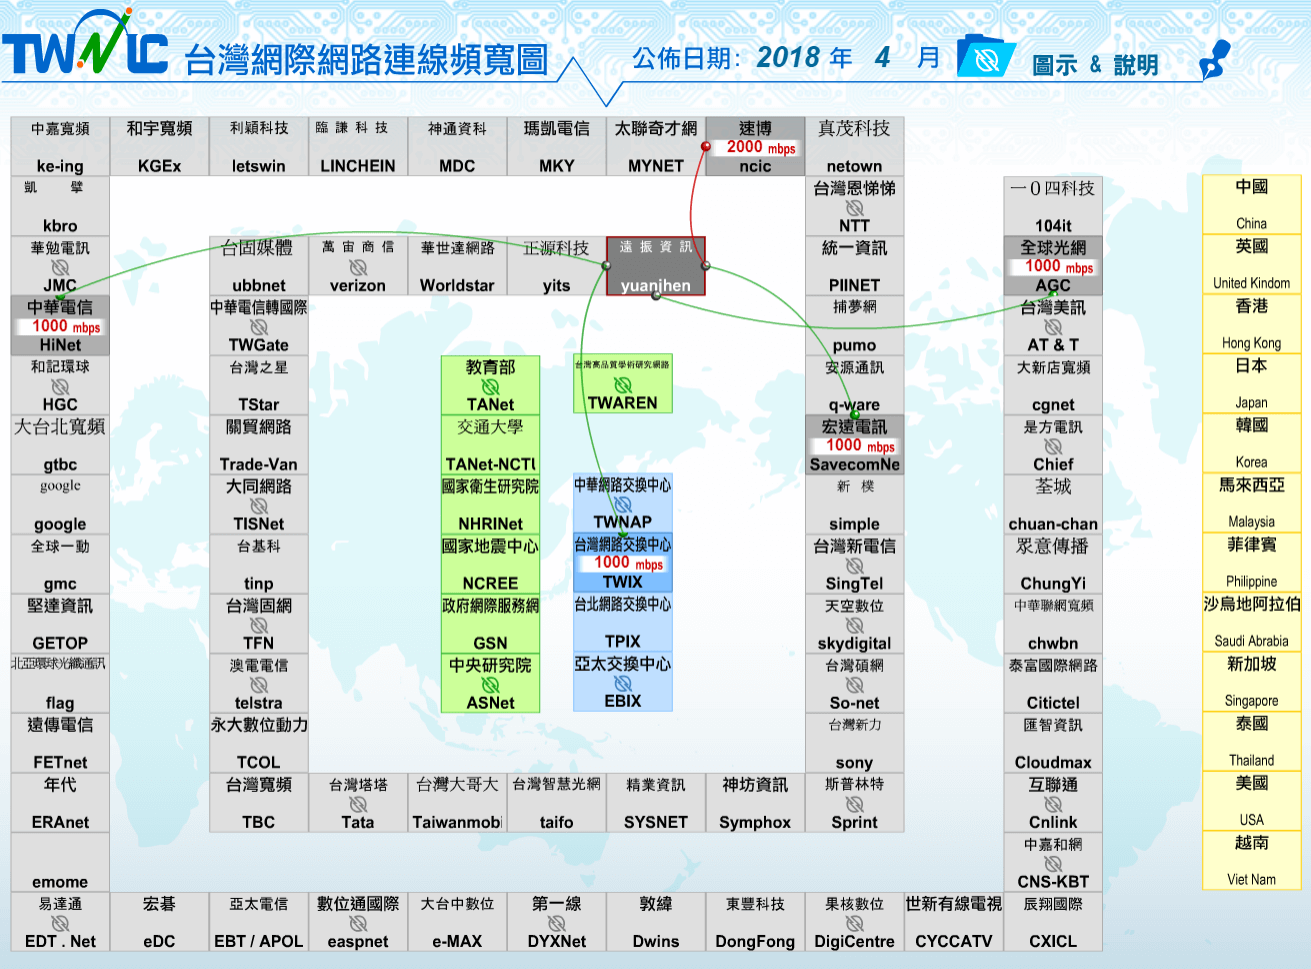Click the link icon in the TFN cell

[259, 625]
